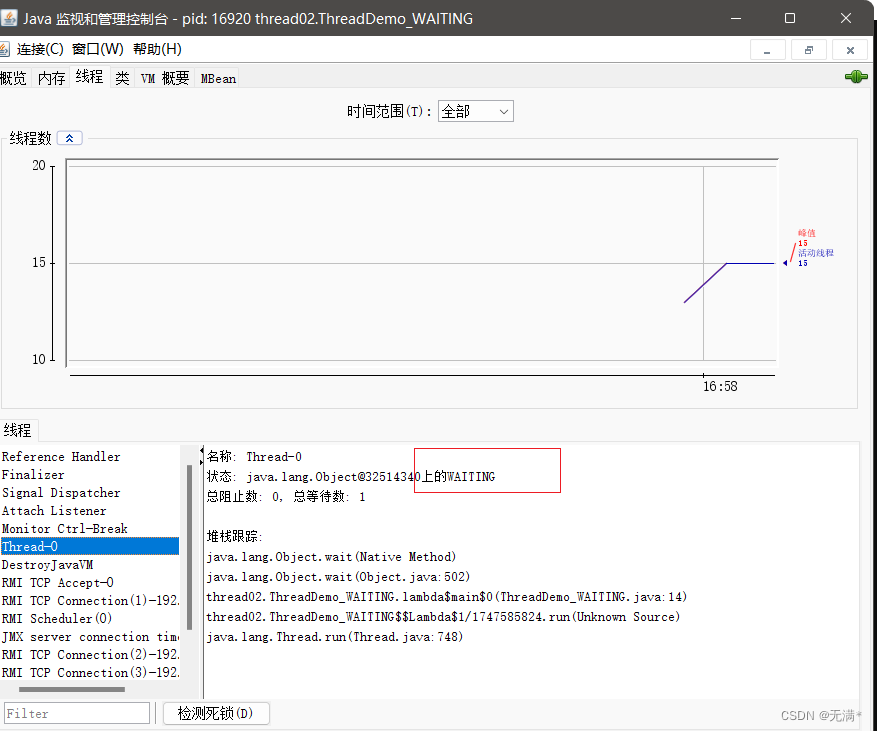Viewport: 877px width, 731px height.
Task: Collapse the thread count chart
Action: tap(69, 138)
